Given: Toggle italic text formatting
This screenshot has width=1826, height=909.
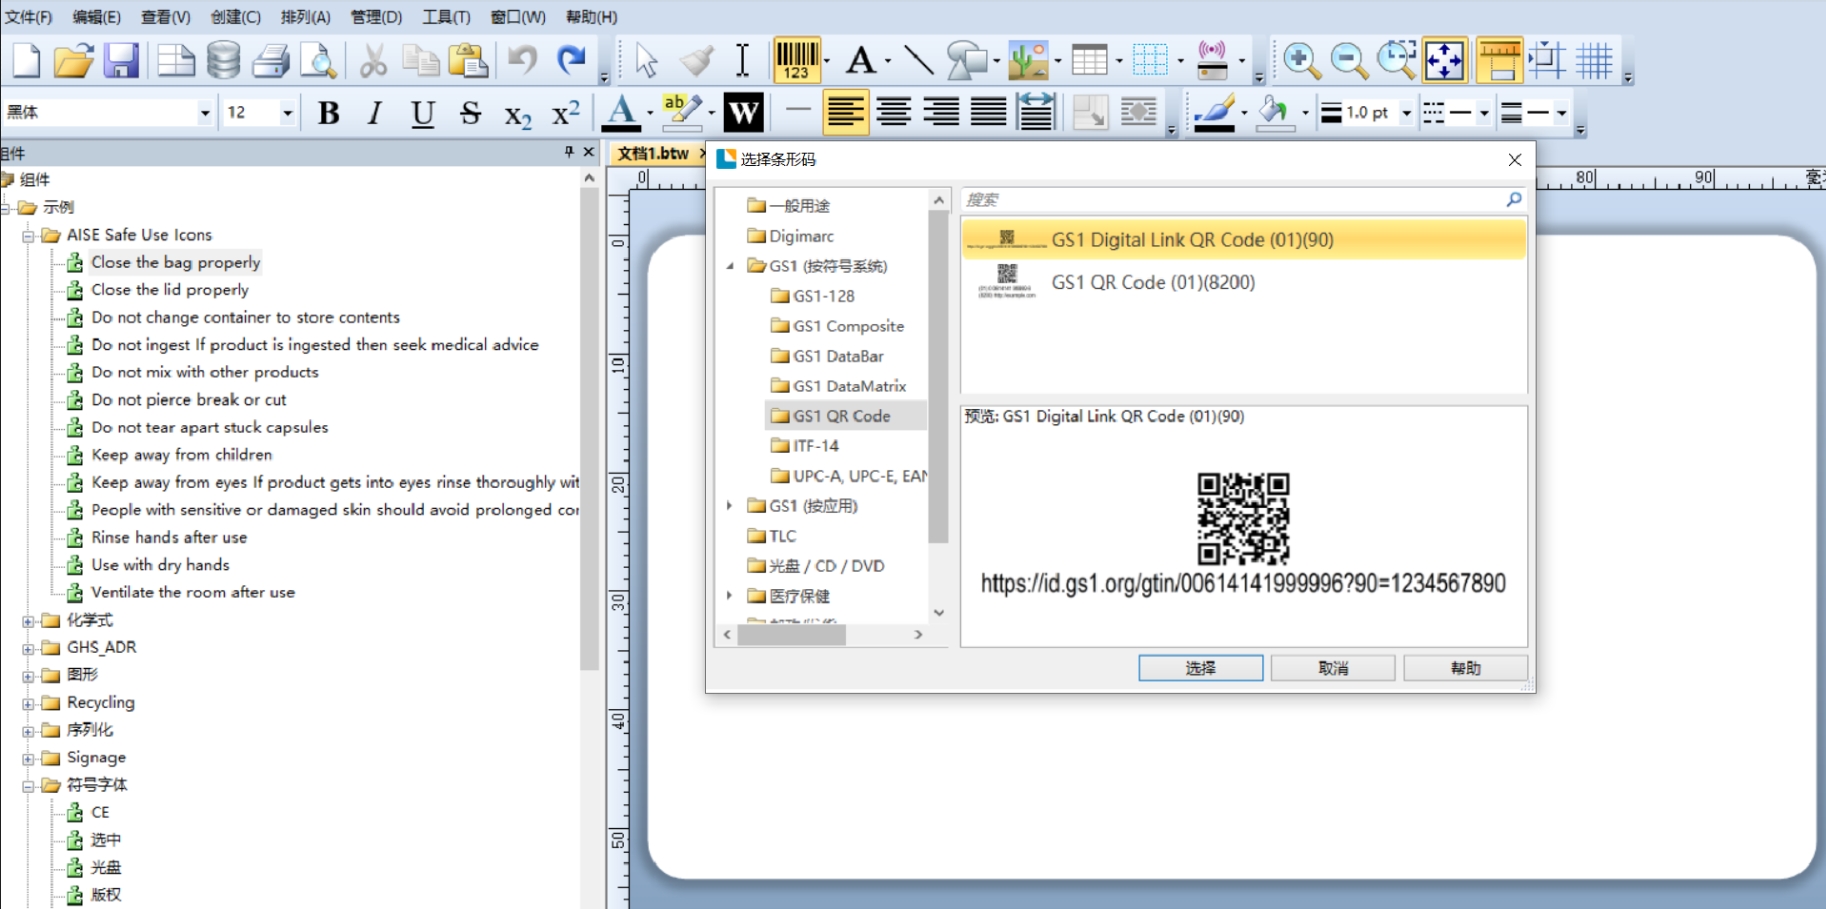Looking at the screenshot, I should (x=375, y=113).
